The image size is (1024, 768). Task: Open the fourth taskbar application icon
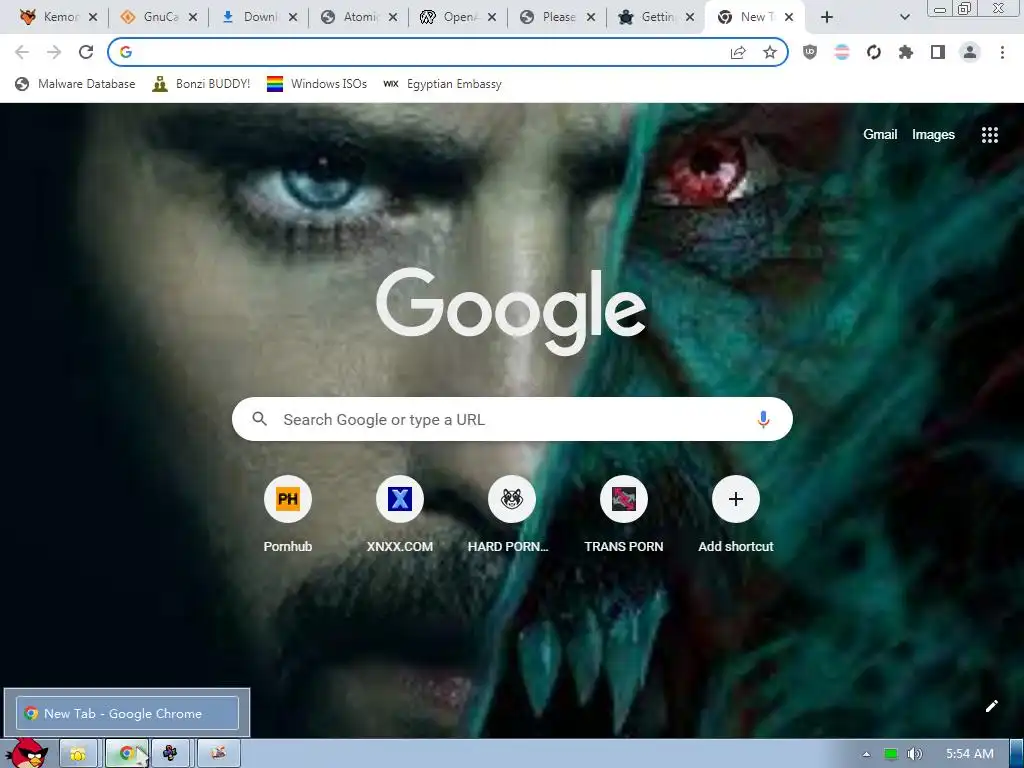coord(218,754)
